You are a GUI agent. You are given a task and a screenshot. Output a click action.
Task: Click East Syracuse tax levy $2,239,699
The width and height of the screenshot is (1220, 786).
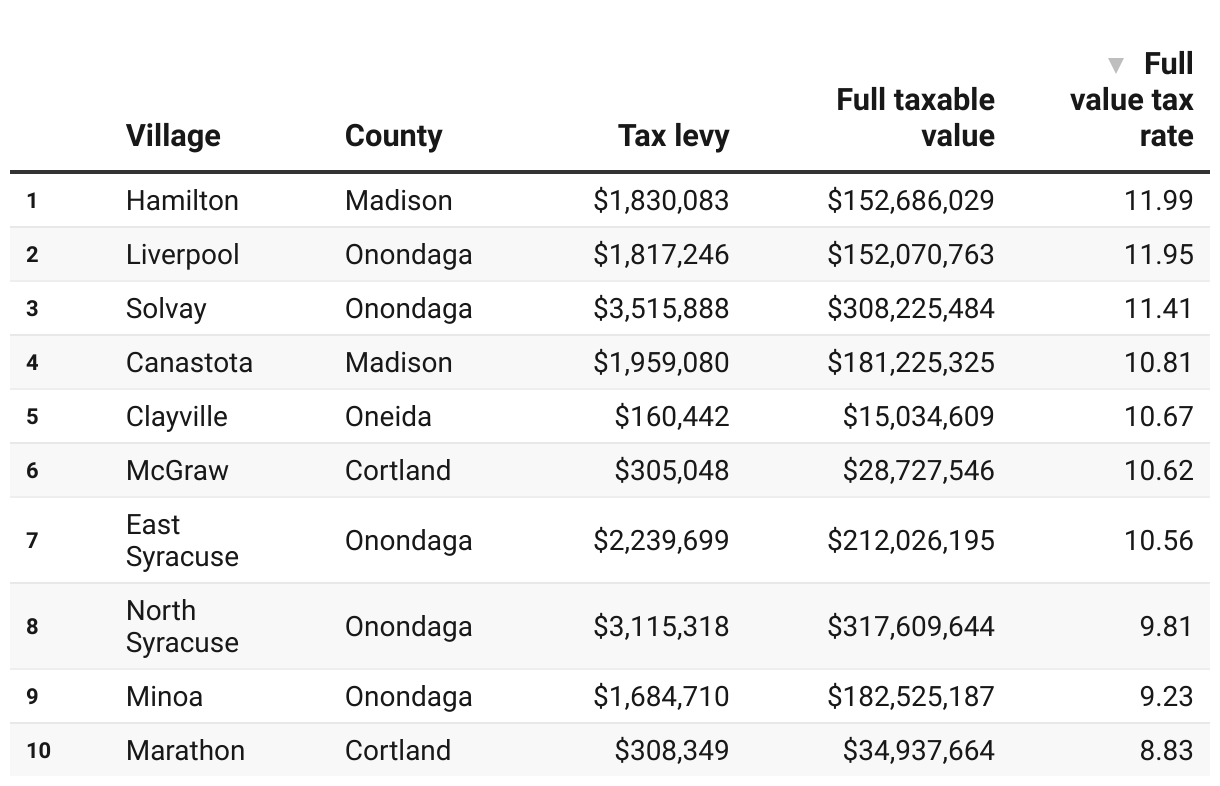point(661,540)
